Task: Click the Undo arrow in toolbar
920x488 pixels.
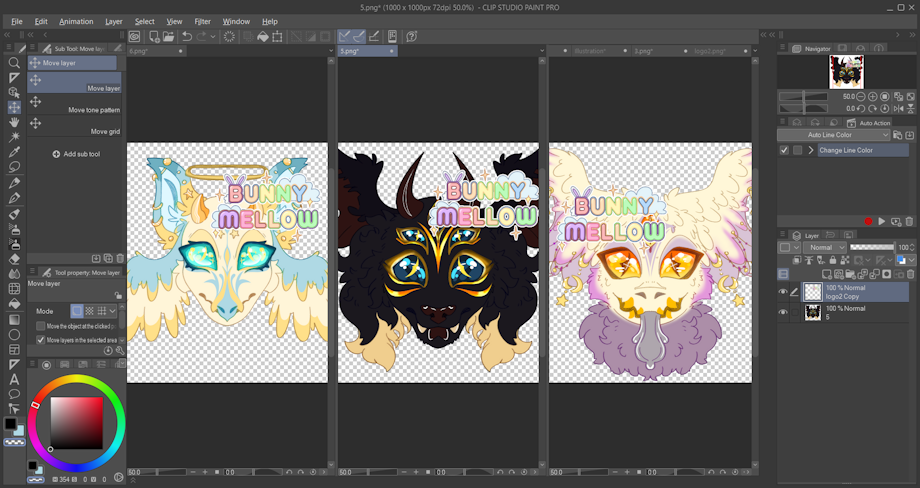Action: point(187,37)
